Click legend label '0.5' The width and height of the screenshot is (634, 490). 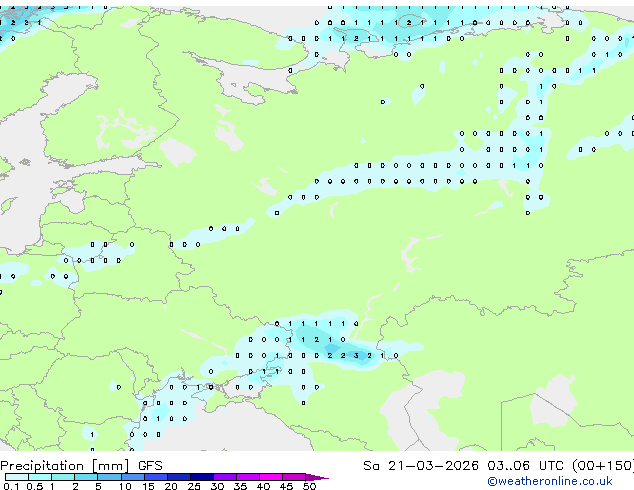tap(35, 486)
